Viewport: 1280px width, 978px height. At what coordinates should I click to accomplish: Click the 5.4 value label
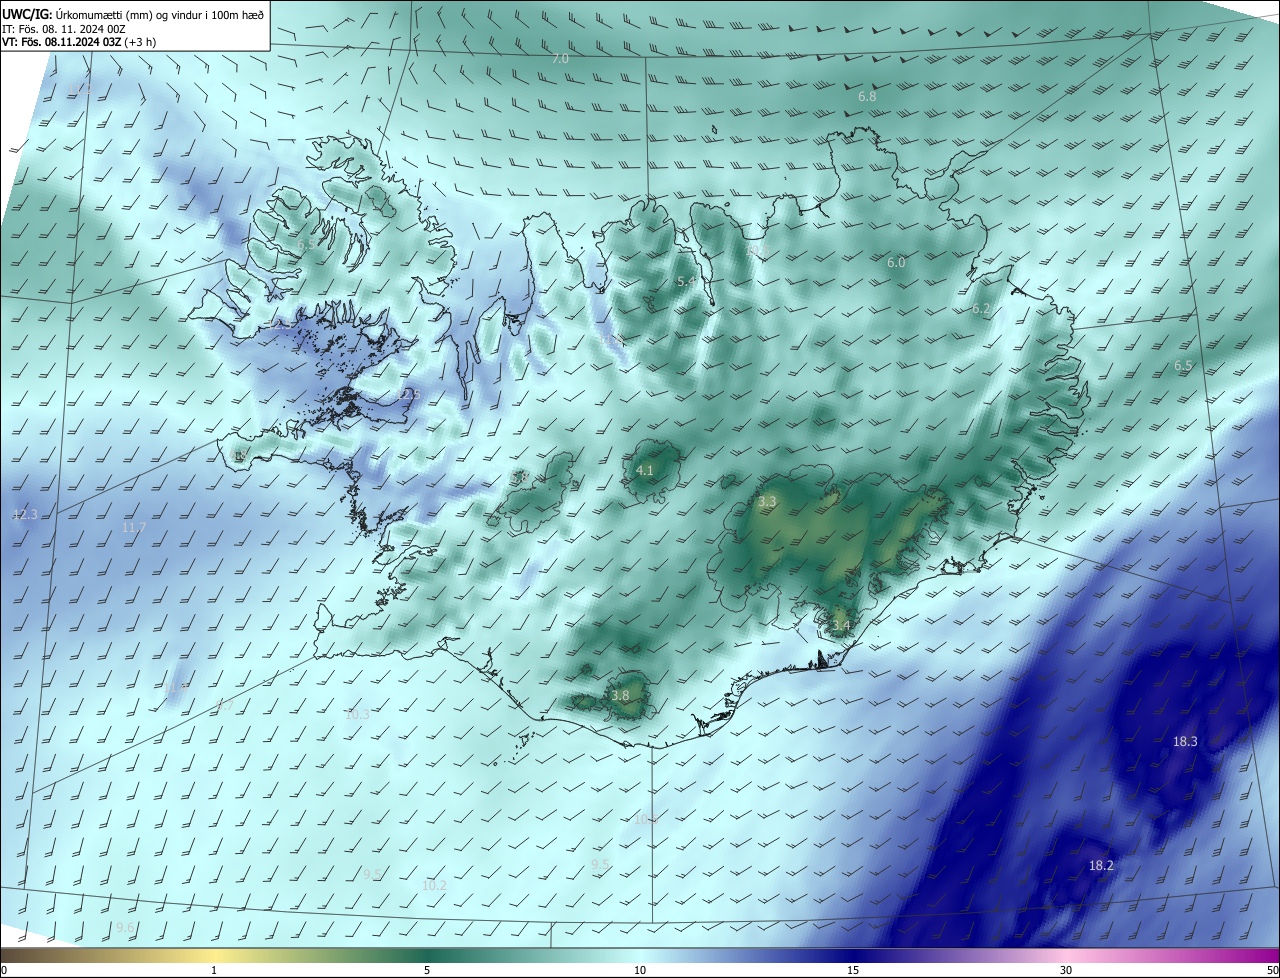click(686, 282)
